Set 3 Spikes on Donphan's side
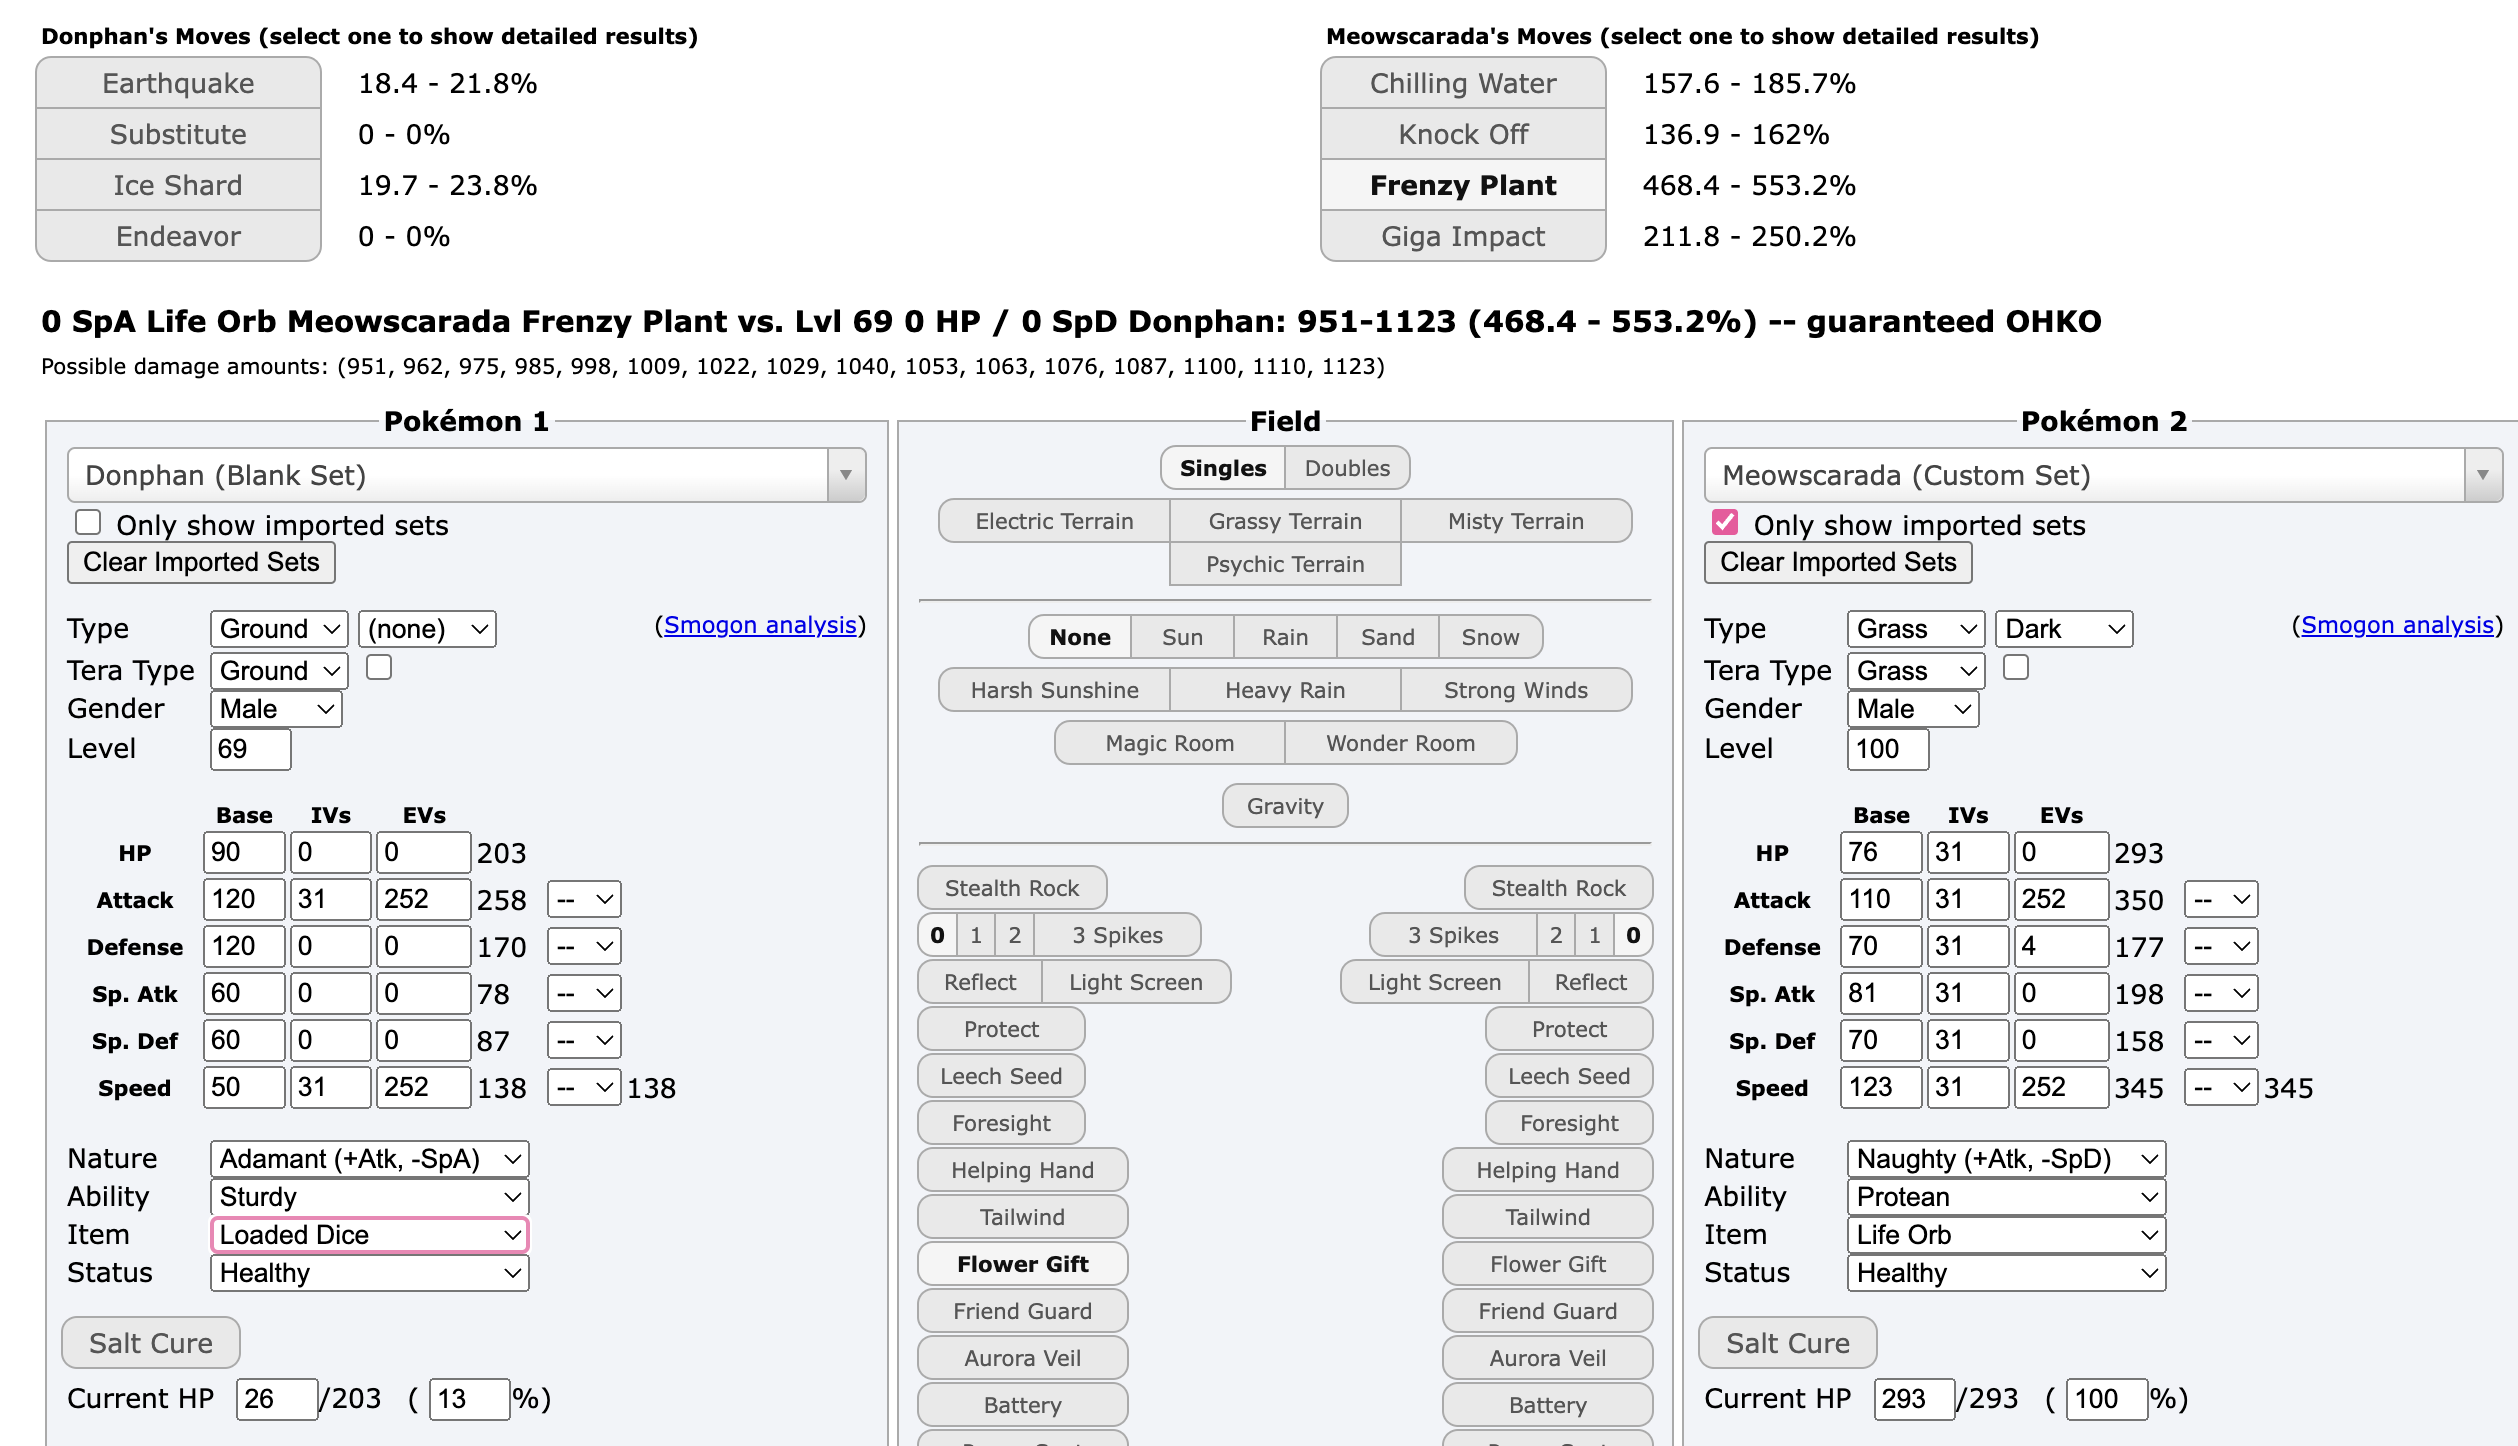Viewport: 2518px width, 1446px height. 1117,935
